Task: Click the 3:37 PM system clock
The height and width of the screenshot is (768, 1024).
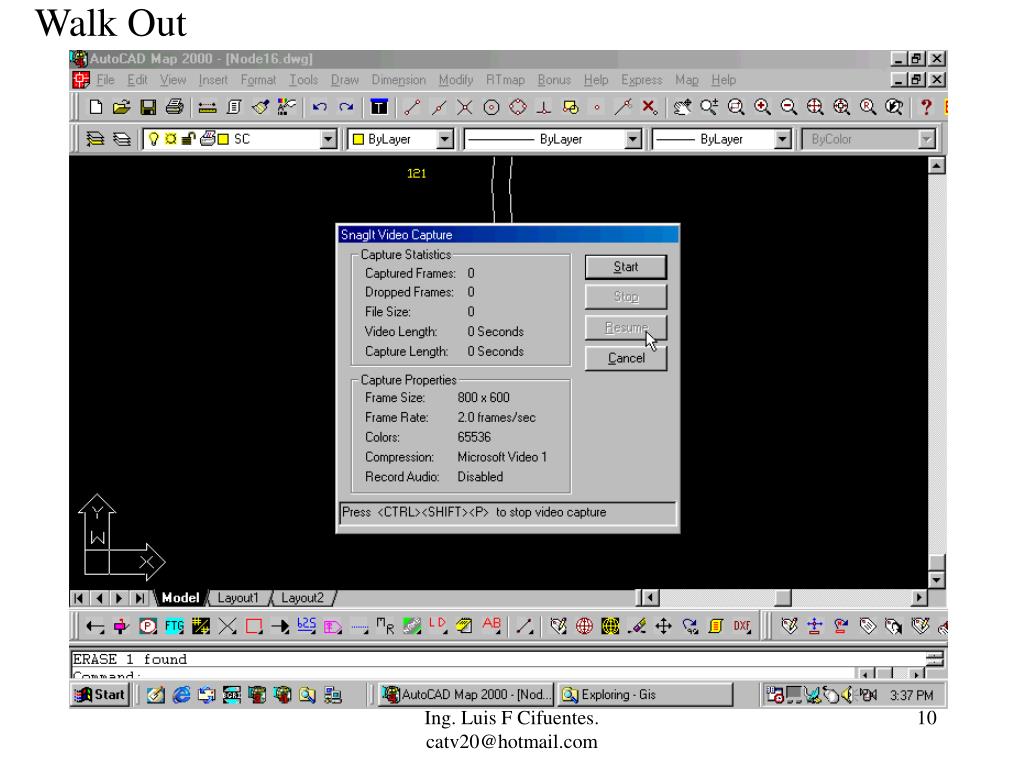Action: (911, 696)
